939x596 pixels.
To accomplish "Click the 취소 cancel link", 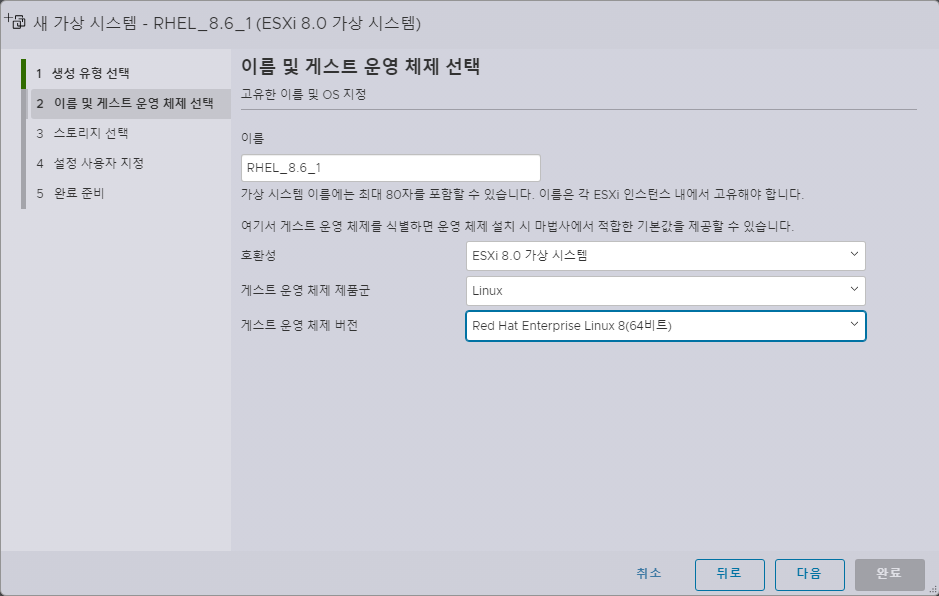I will (649, 573).
